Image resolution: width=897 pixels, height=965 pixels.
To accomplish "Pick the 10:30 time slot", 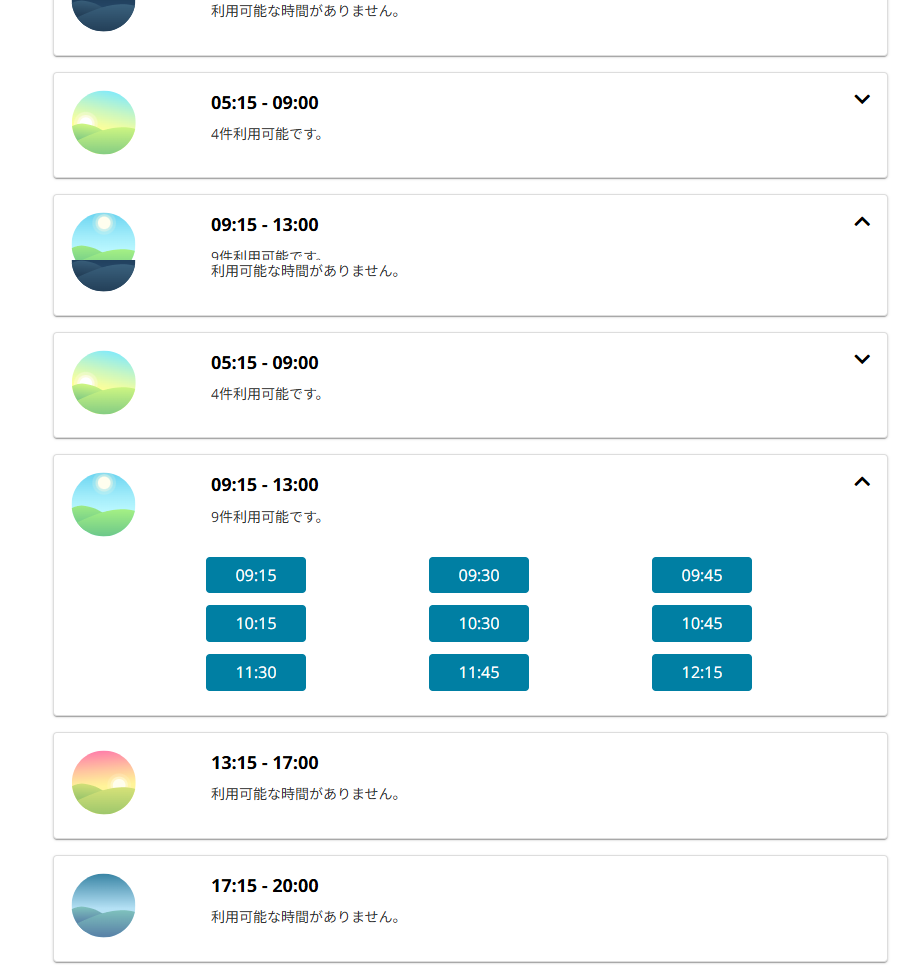I will pyautogui.click(x=479, y=623).
